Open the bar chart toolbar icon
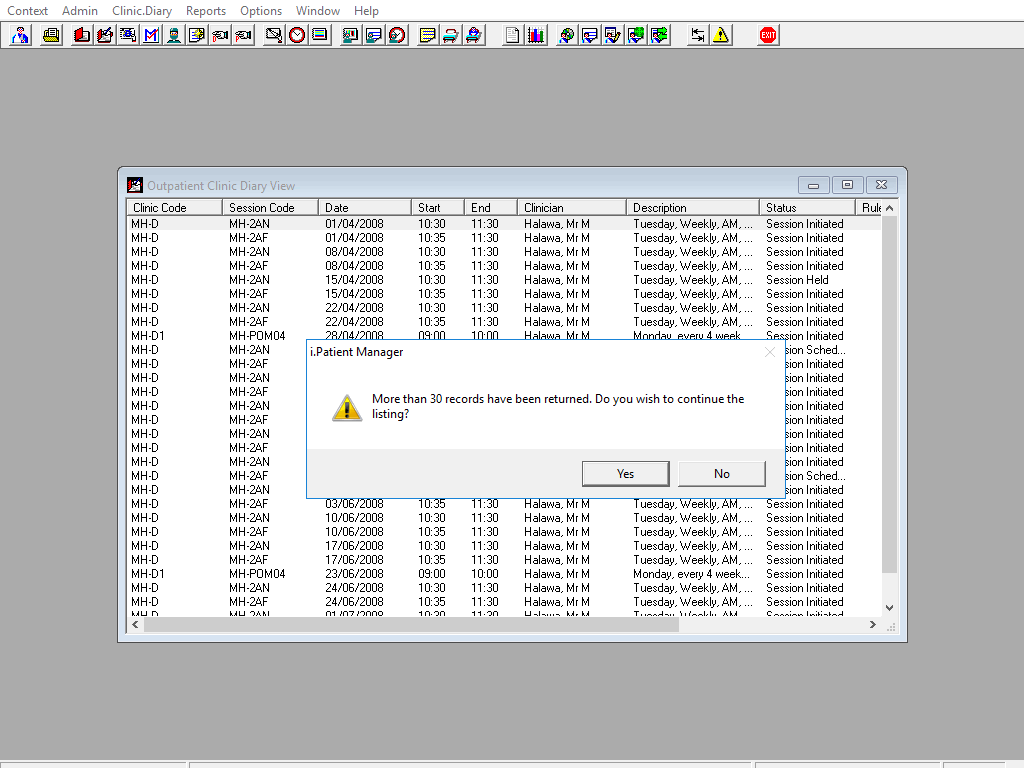Image resolution: width=1024 pixels, height=768 pixels. click(536, 35)
